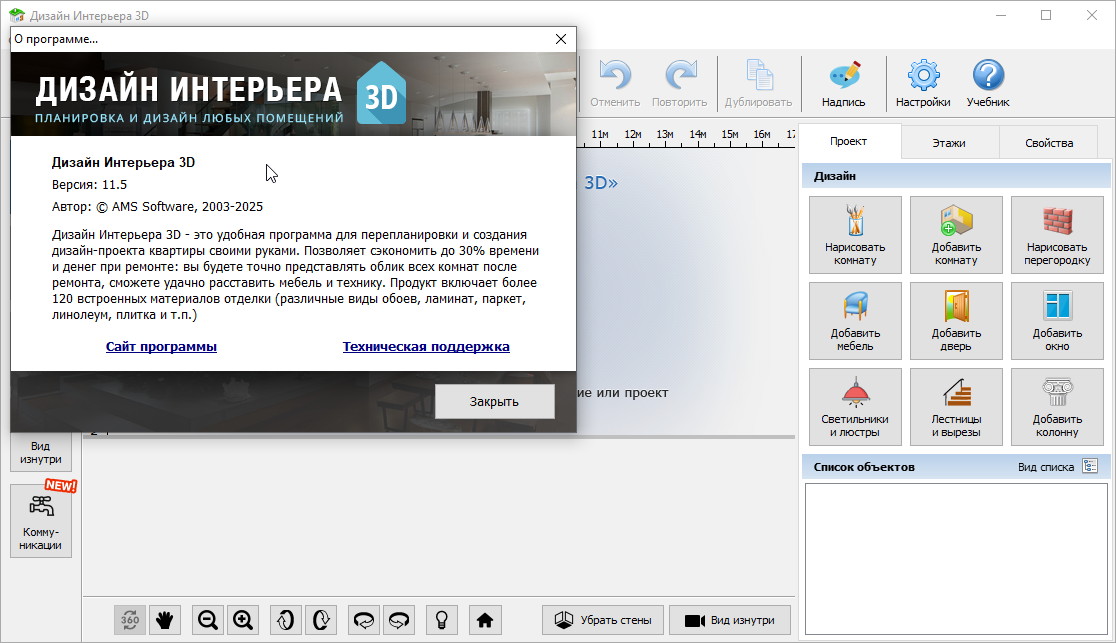Minimize the Дизайн Интерьера 3D window
Screen dimensions: 1116x643
tap(1001, 15)
